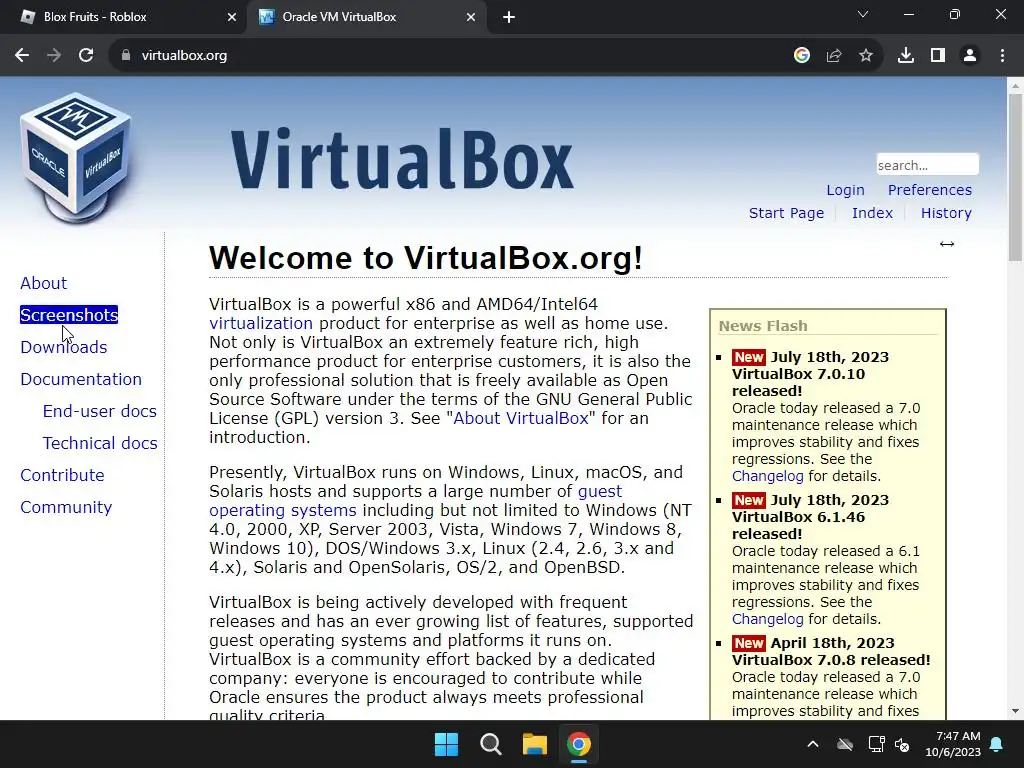Go to the Downloads page
This screenshot has width=1024, height=768.
click(x=63, y=347)
